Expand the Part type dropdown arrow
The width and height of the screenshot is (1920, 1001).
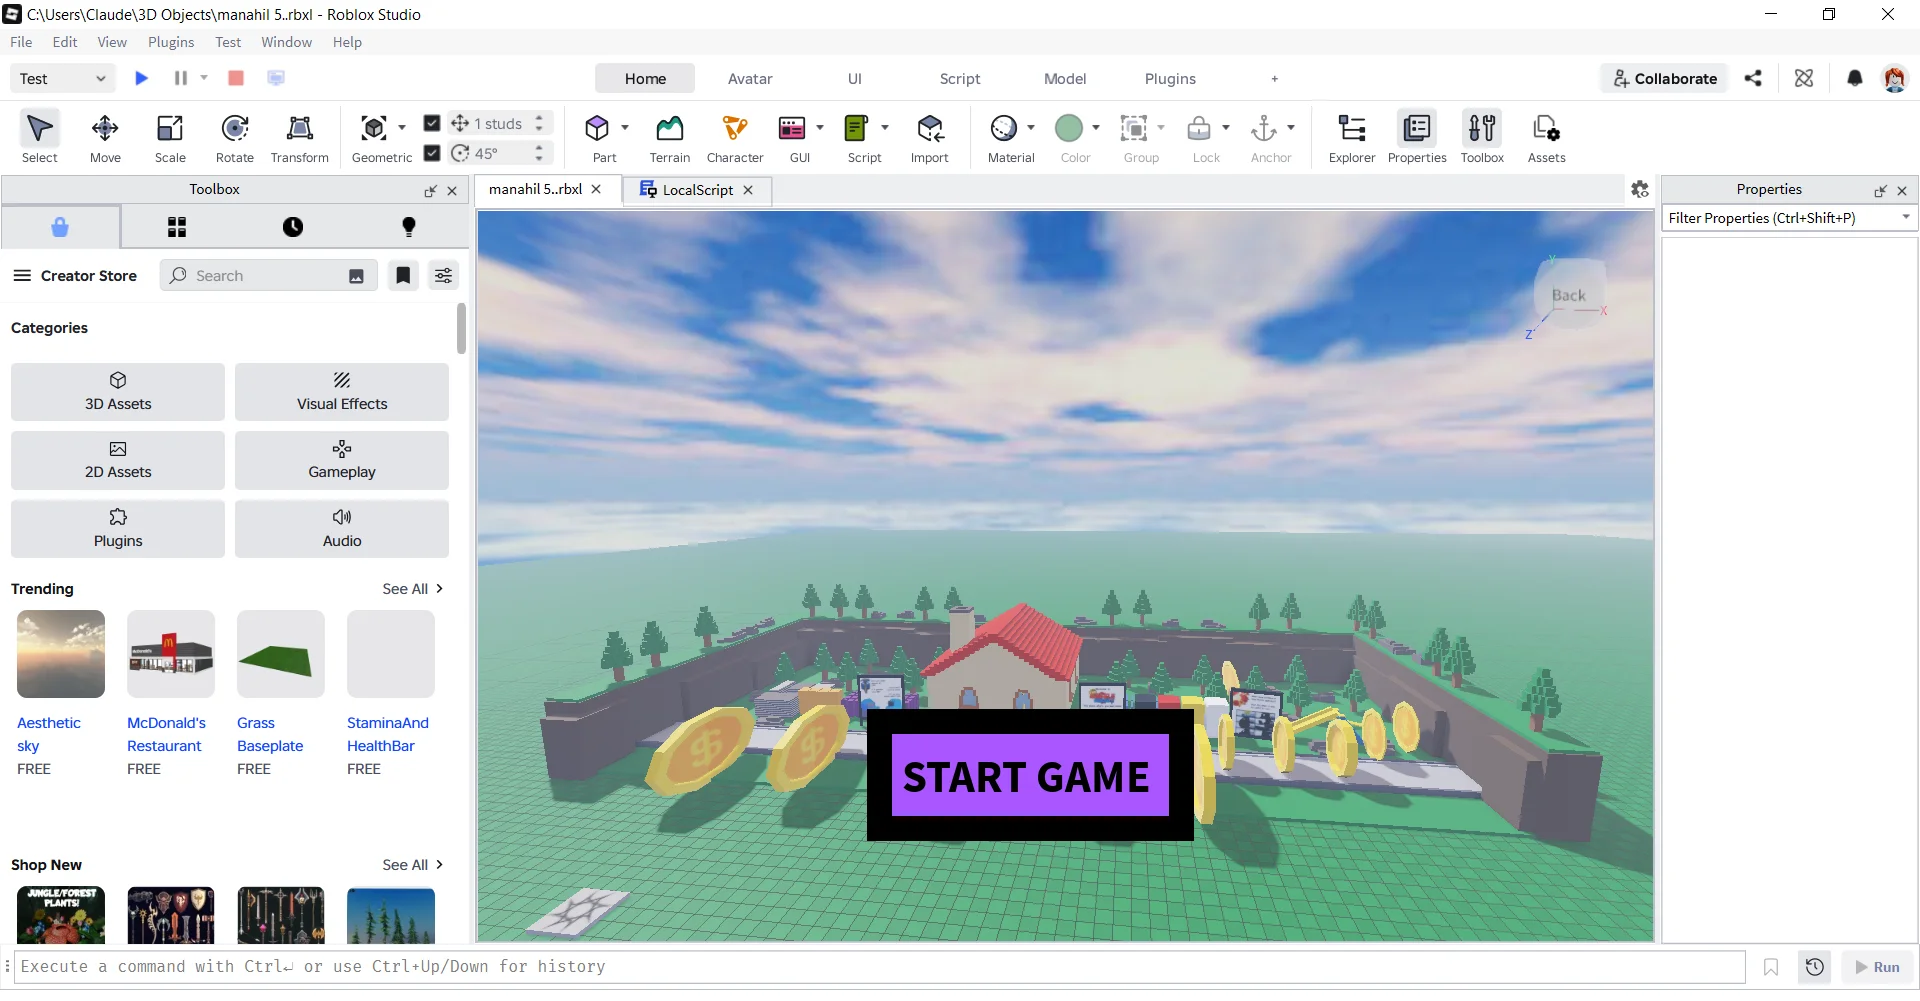[x=625, y=127]
